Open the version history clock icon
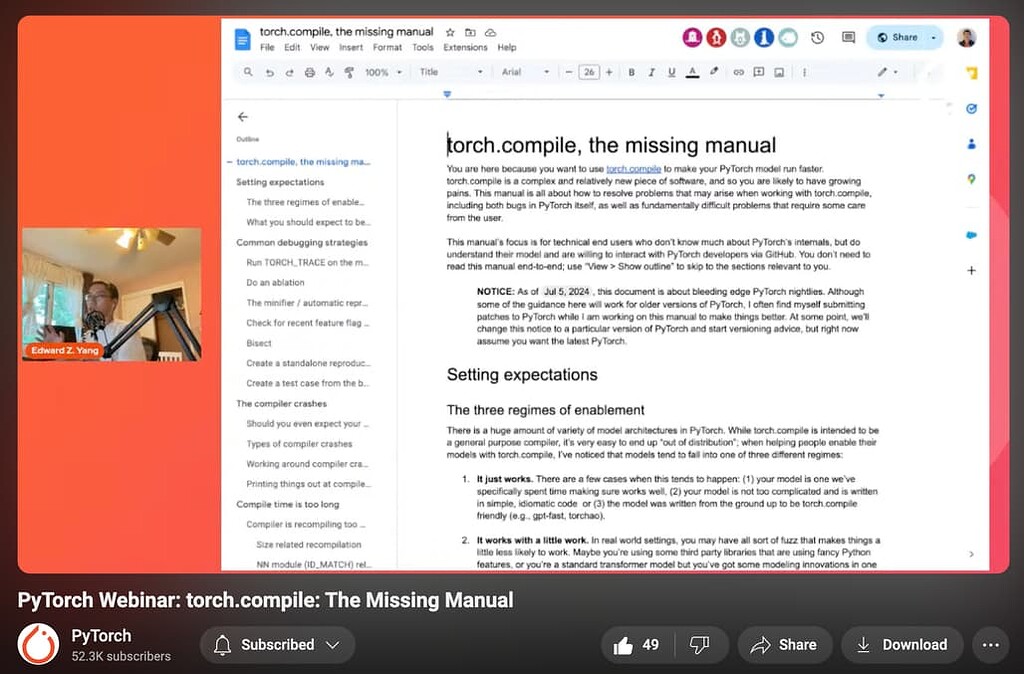This screenshot has height=674, width=1024. coord(817,38)
